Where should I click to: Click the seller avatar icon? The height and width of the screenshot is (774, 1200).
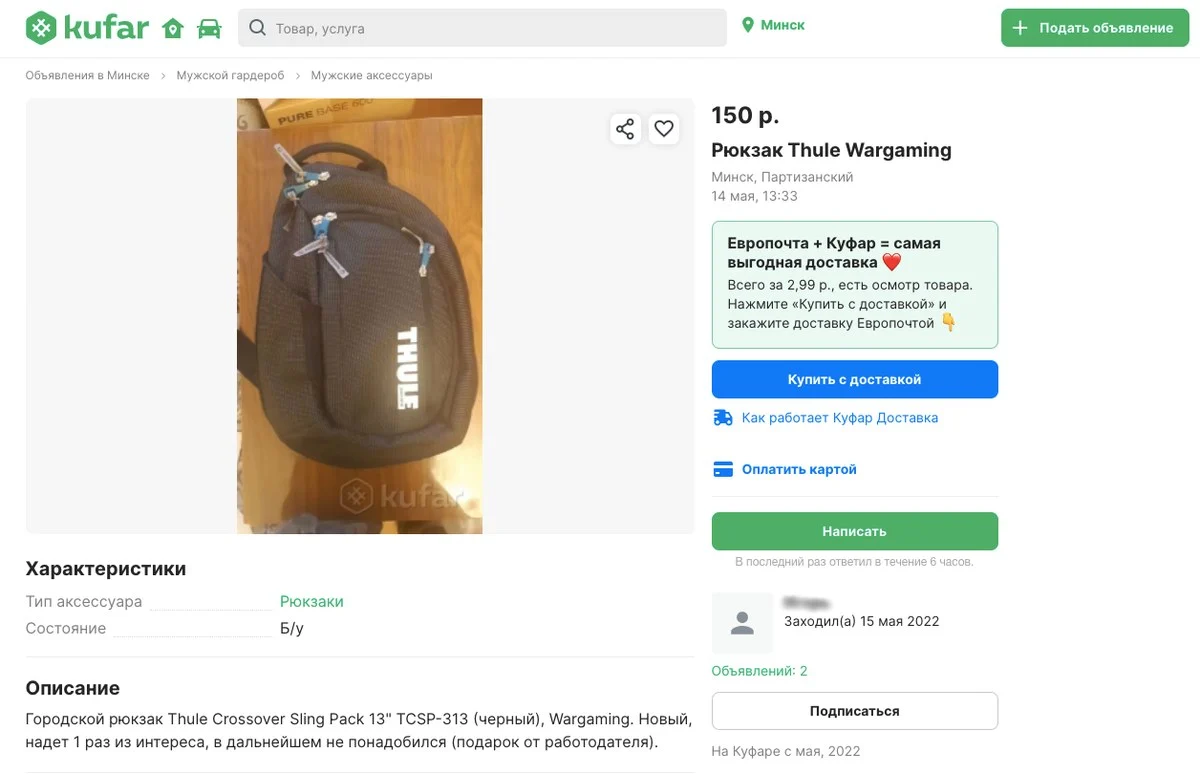coord(742,623)
